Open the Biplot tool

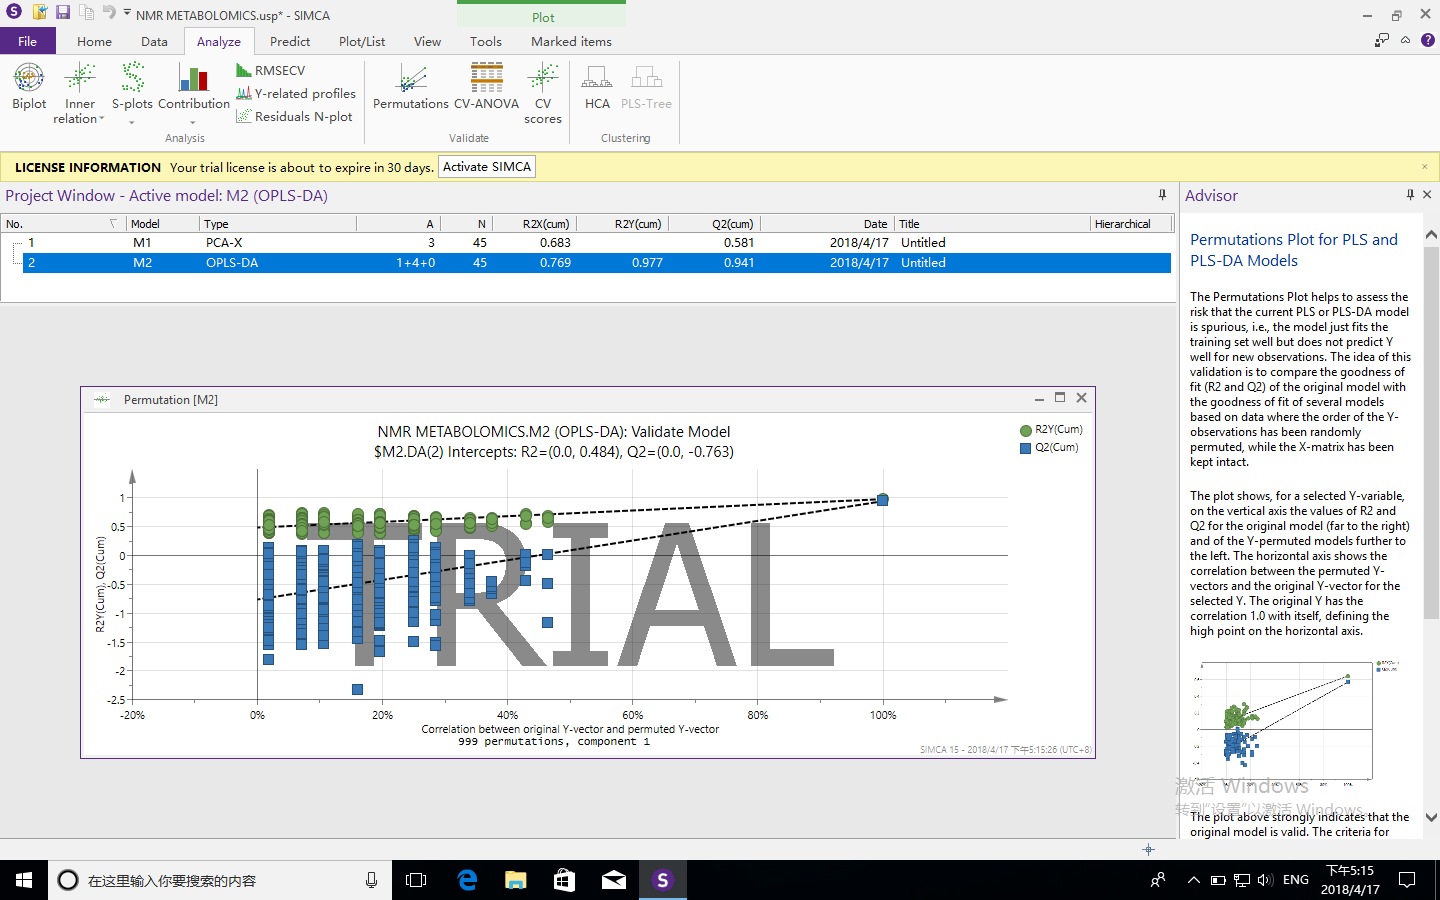click(29, 87)
